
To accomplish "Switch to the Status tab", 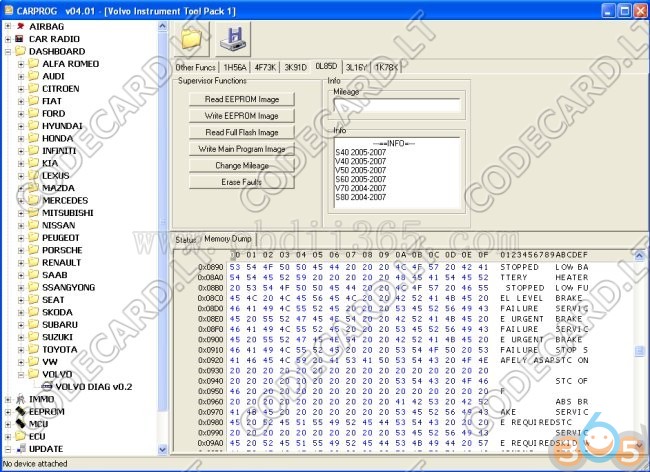I will click(x=185, y=240).
